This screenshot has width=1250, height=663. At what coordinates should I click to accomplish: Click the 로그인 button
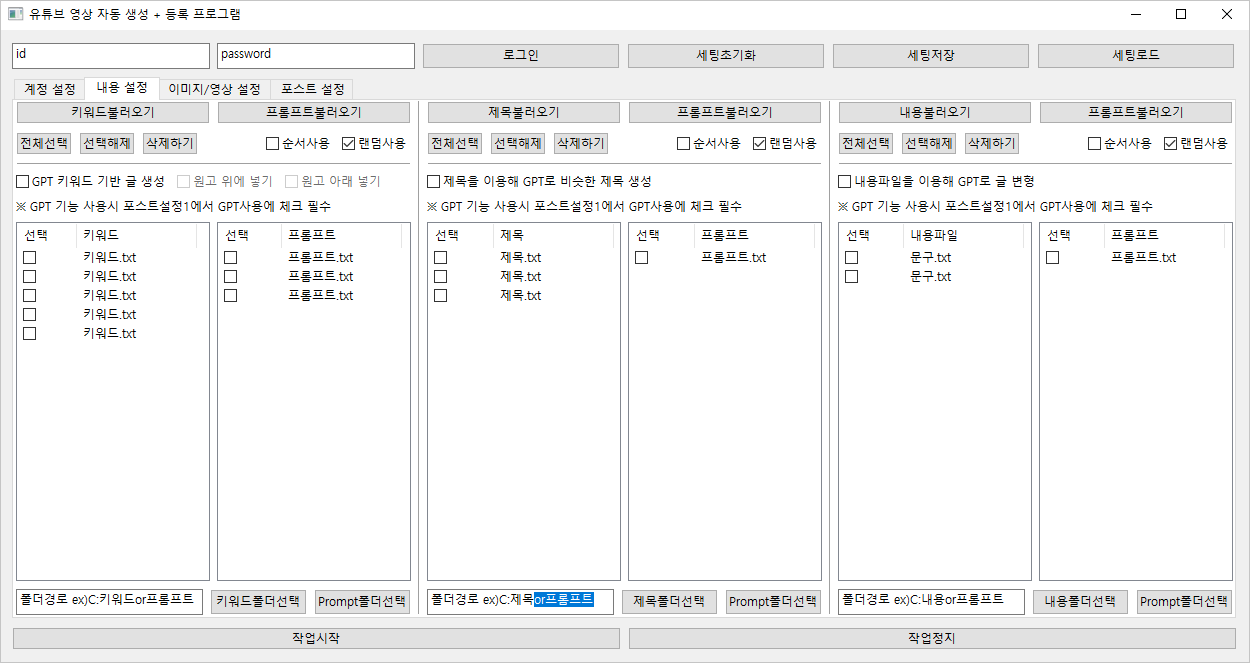click(520, 55)
